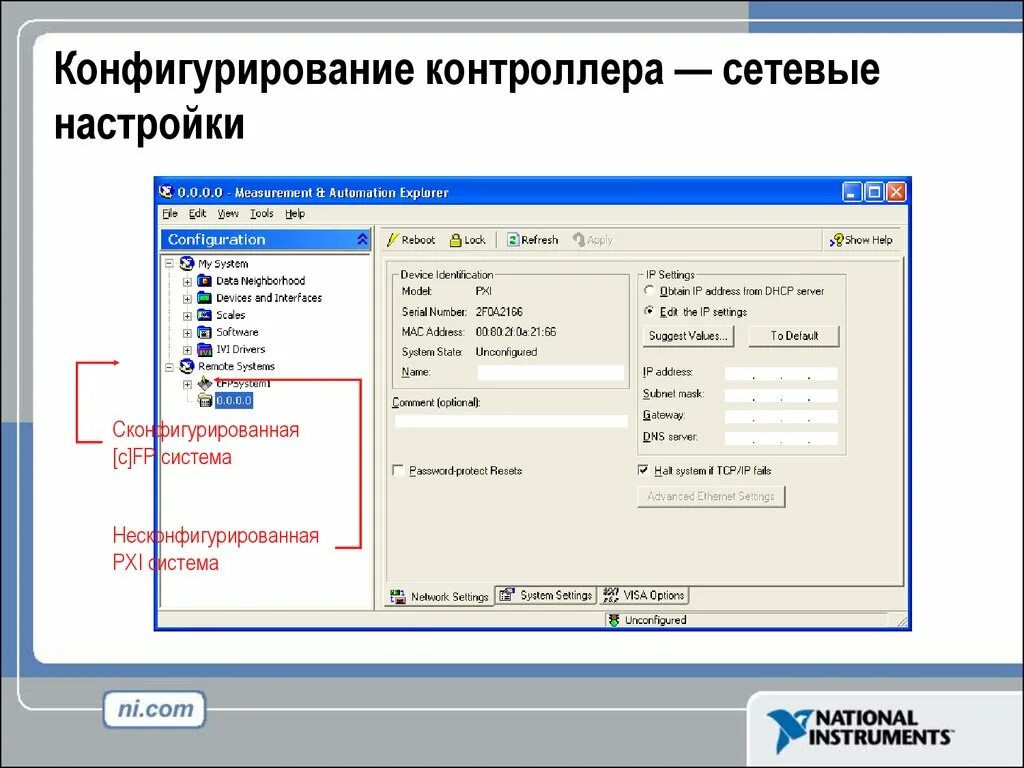Select the 0.0.0.0 tree entry
1024x768 pixels.
pos(234,400)
